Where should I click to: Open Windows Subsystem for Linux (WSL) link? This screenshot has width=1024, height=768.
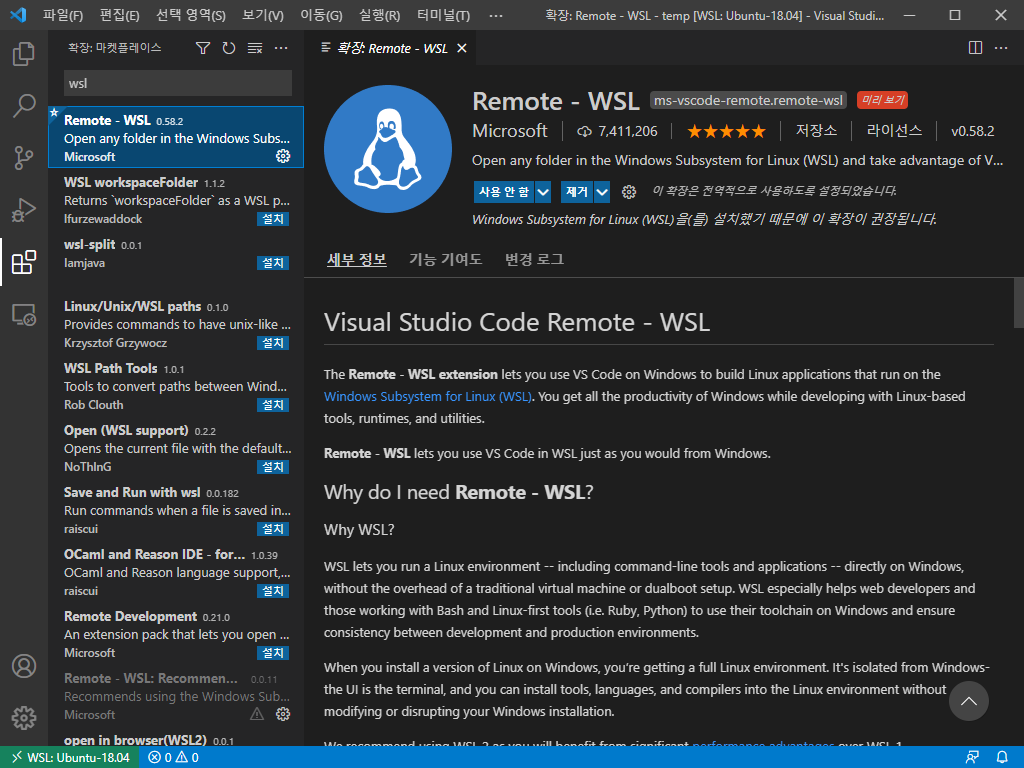pyautogui.click(x=428, y=396)
